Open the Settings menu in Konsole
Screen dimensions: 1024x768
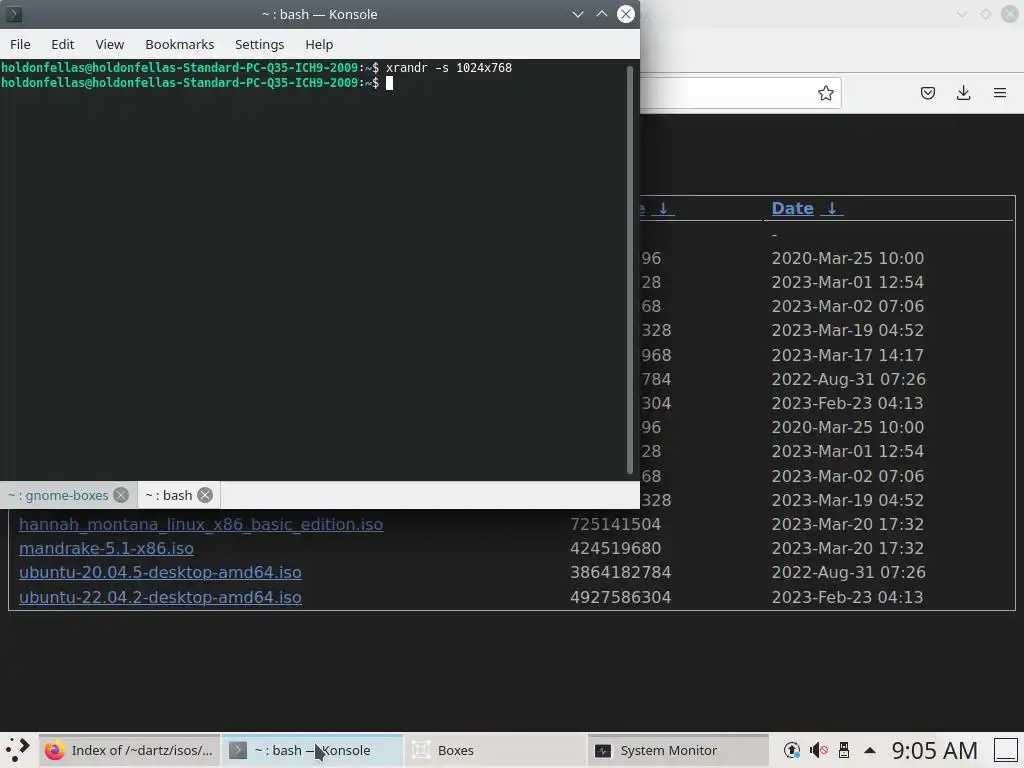[x=259, y=44]
